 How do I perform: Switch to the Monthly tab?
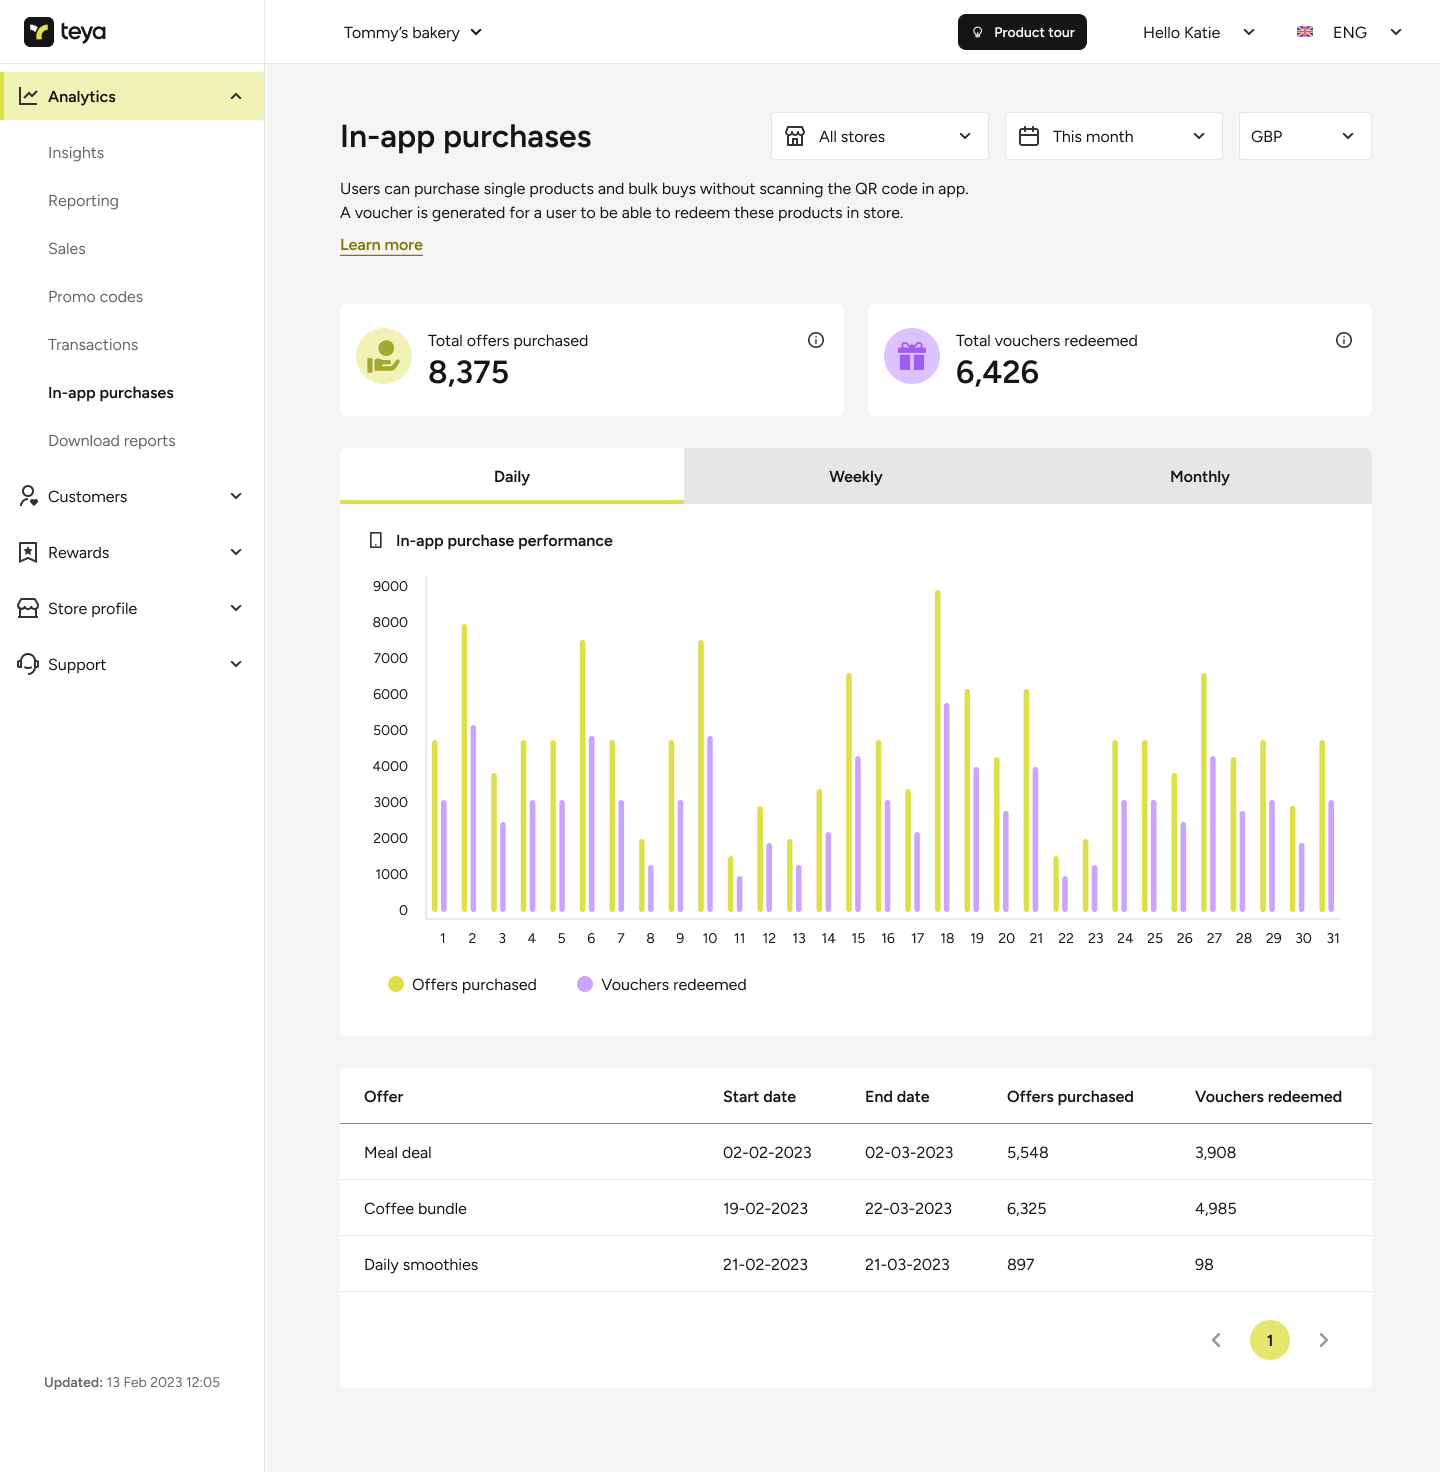click(1199, 477)
